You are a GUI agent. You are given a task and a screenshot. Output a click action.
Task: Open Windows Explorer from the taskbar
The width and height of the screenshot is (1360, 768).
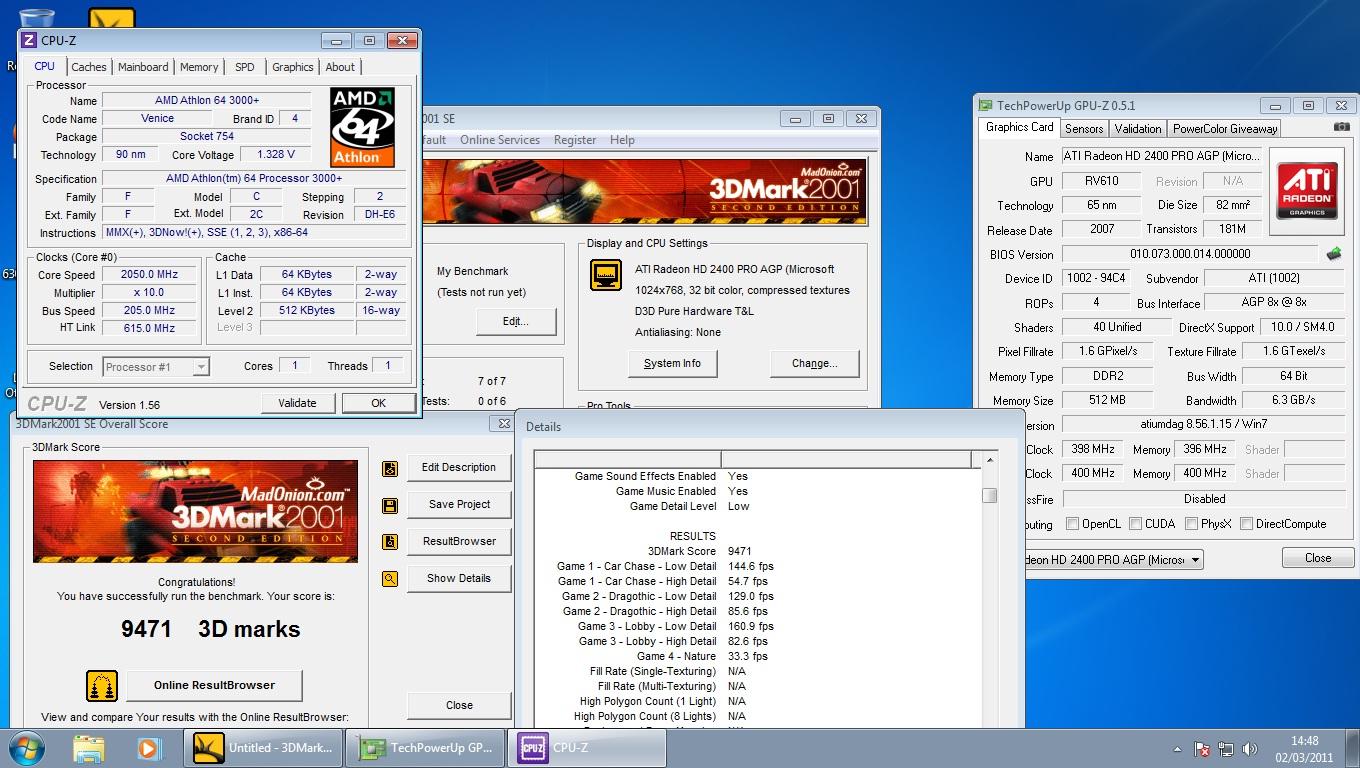[x=89, y=748]
